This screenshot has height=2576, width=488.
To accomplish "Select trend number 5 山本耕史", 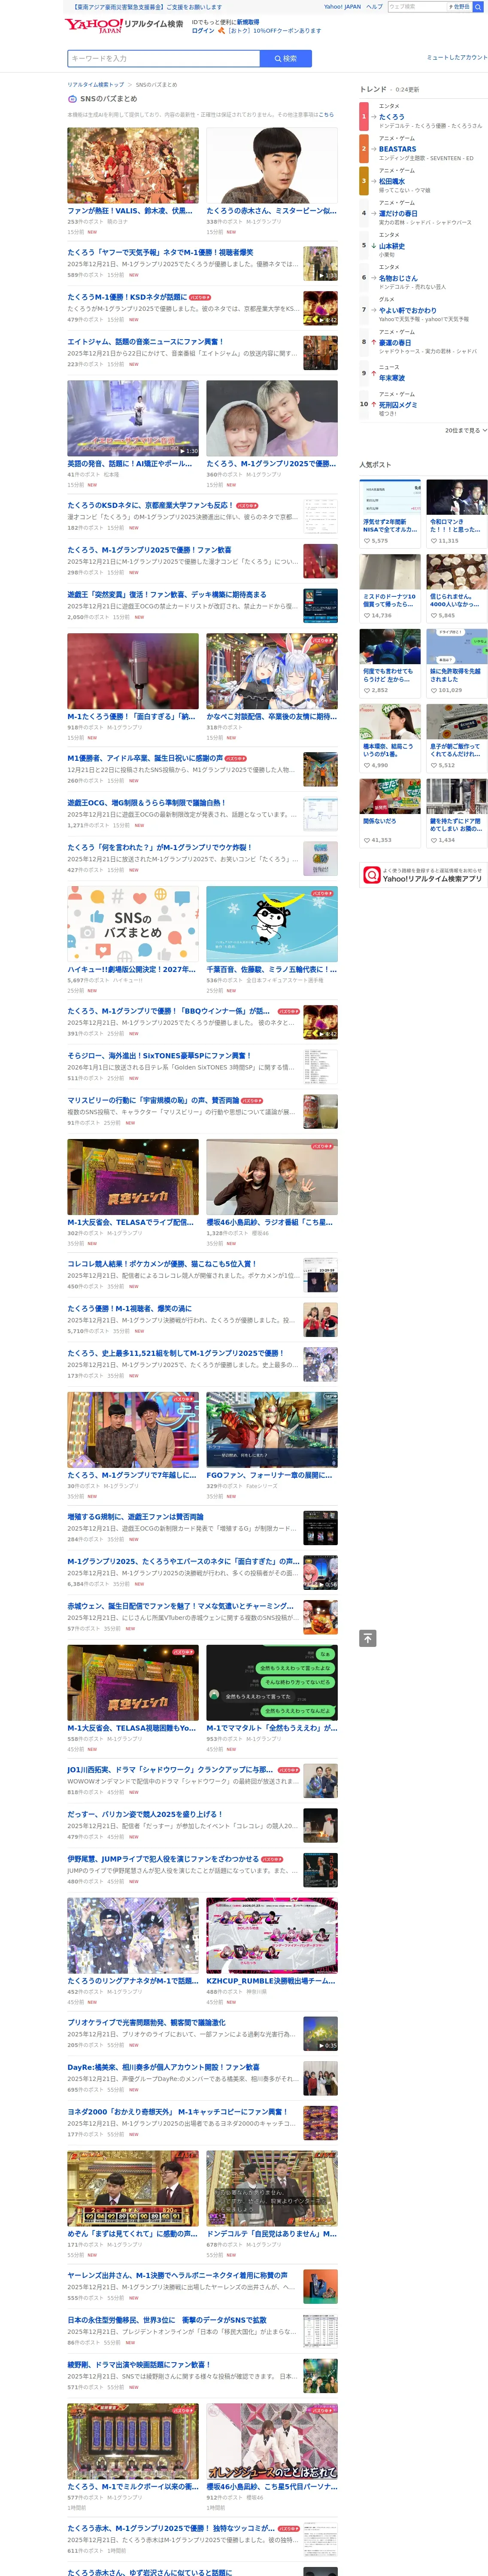I will point(392,246).
